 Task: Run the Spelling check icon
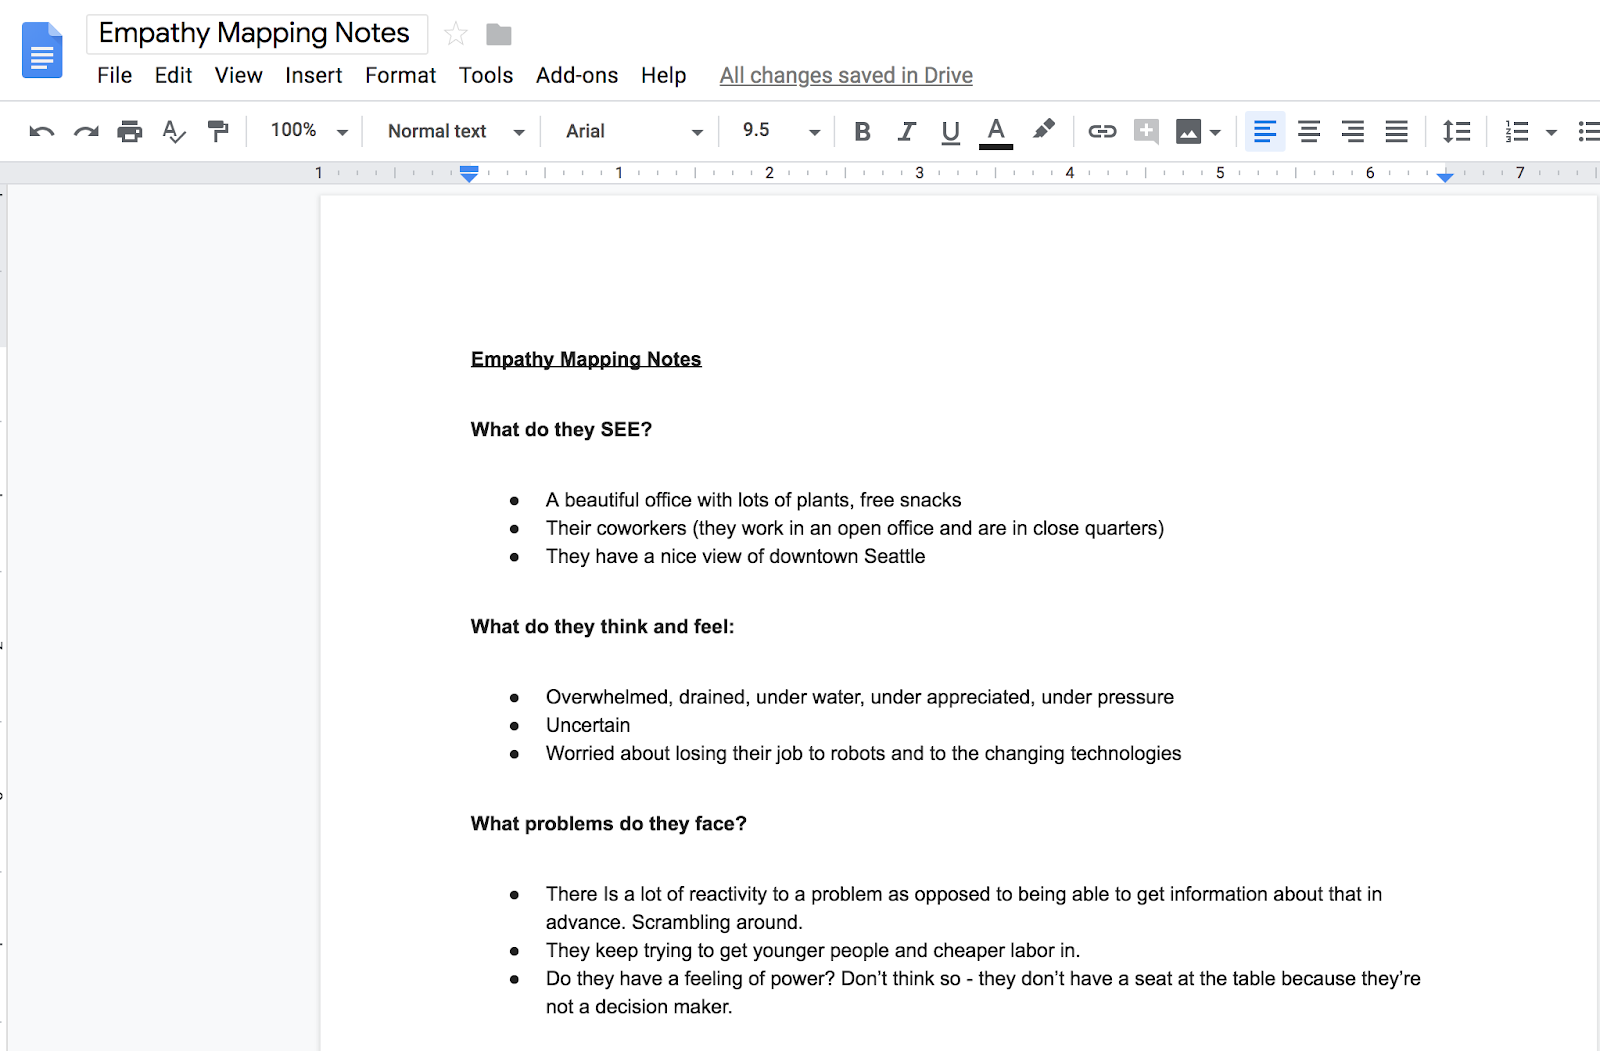(174, 131)
